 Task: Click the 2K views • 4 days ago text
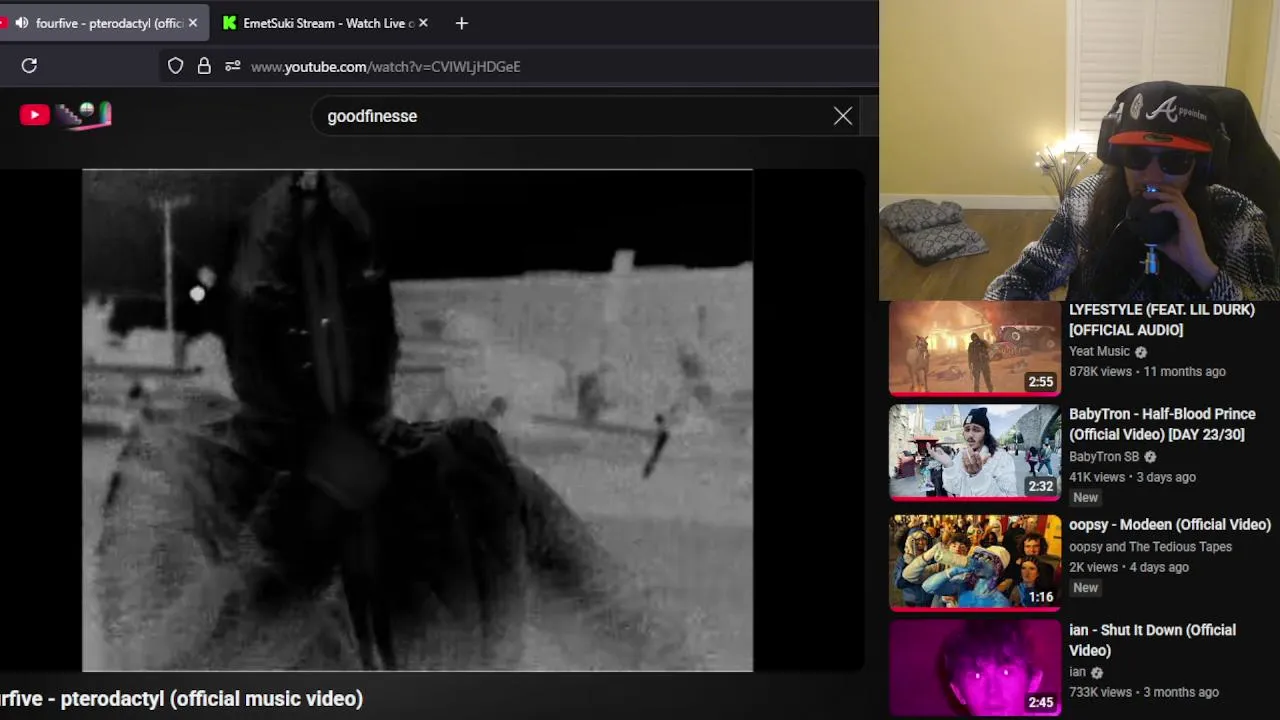(x=1129, y=567)
